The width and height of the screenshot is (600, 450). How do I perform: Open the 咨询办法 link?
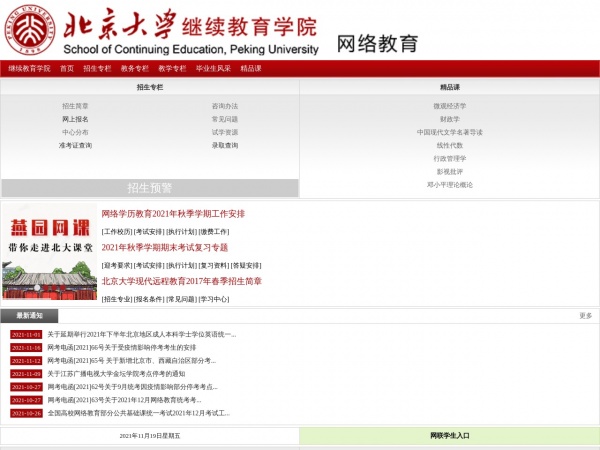225,106
